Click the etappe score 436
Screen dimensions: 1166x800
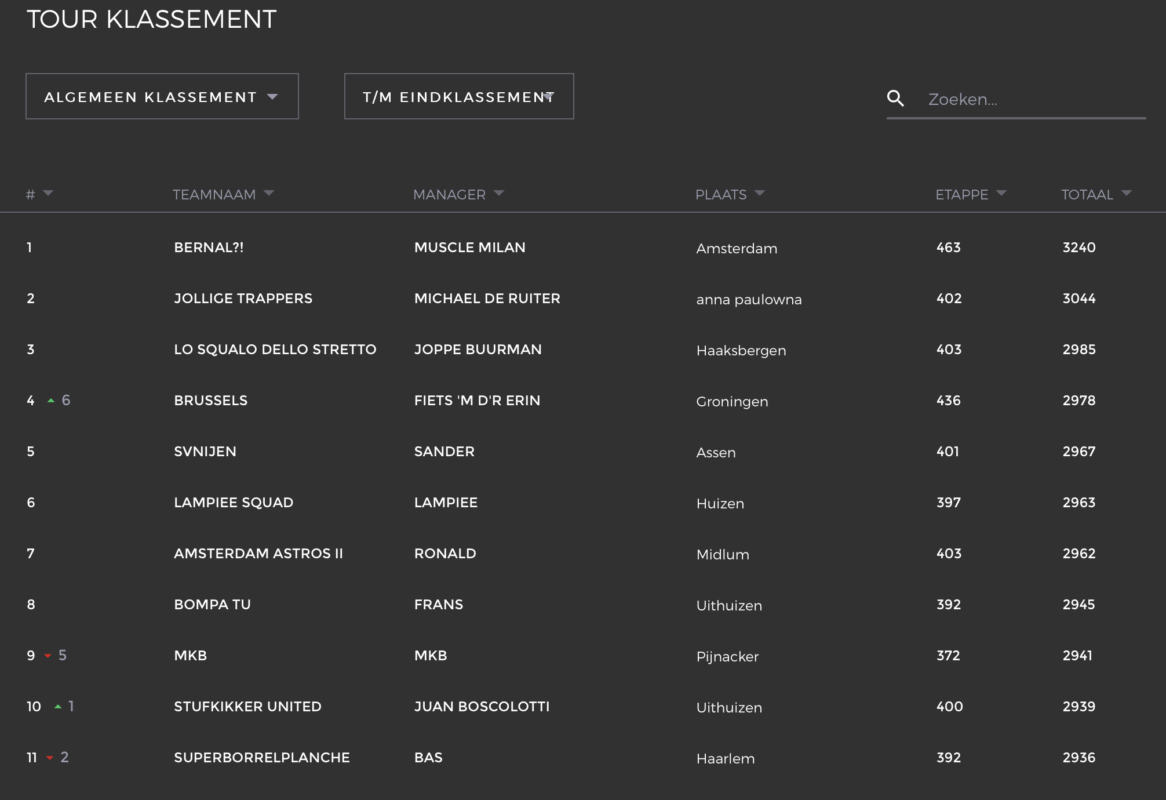[948, 401]
